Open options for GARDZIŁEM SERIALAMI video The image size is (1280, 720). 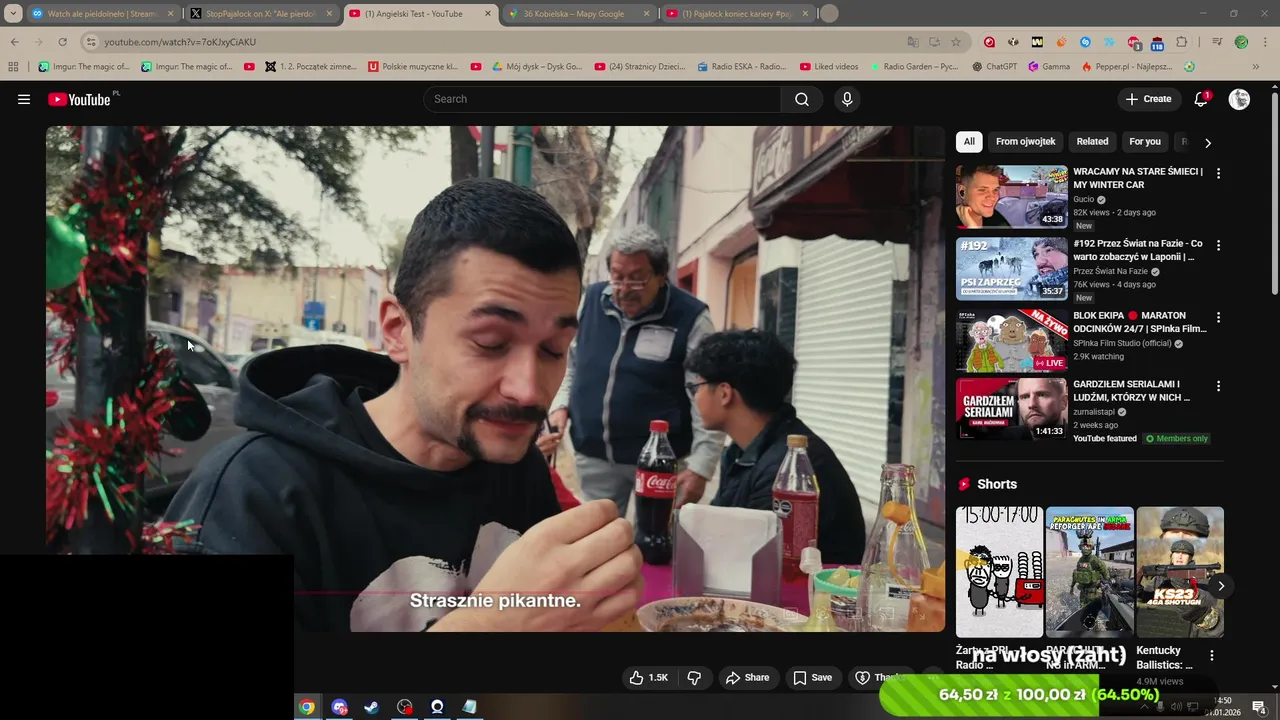1218,386
